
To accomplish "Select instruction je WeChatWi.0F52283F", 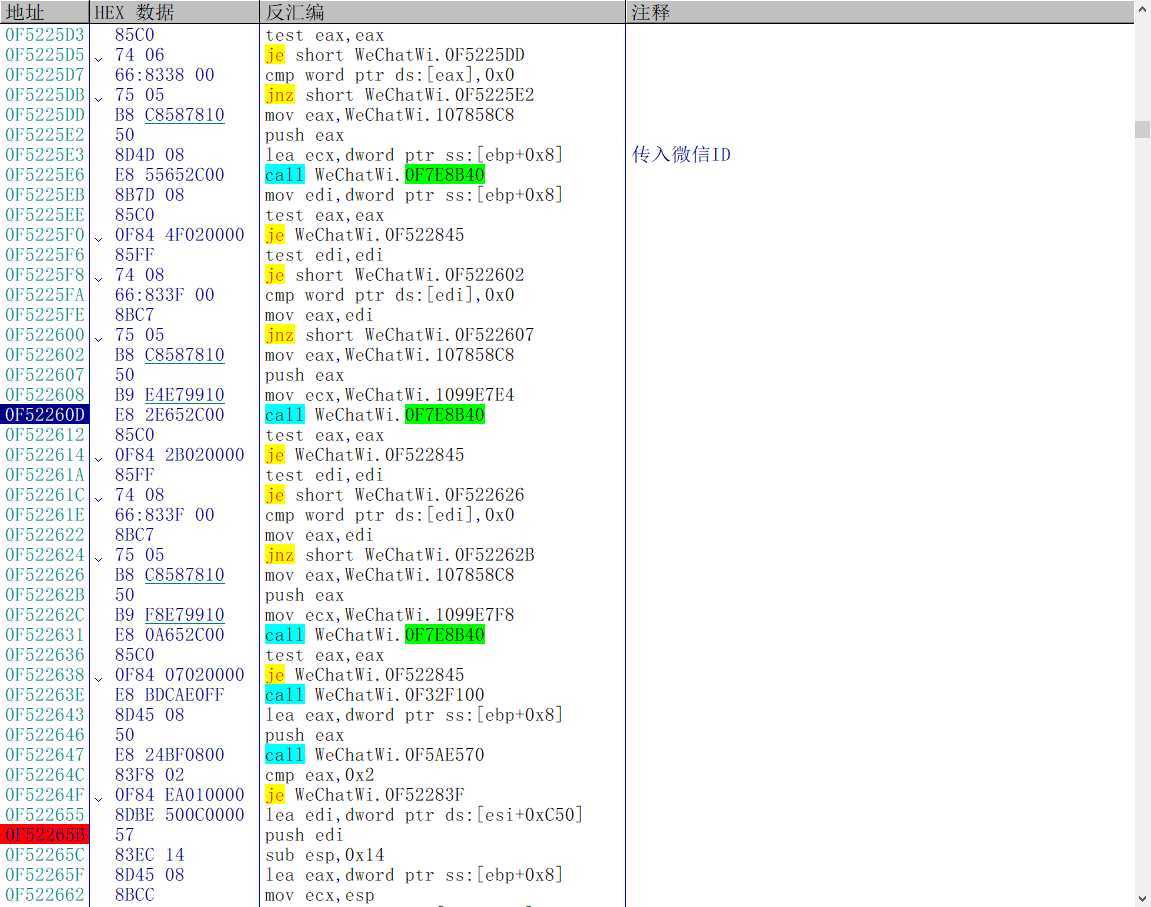I will (365, 795).
